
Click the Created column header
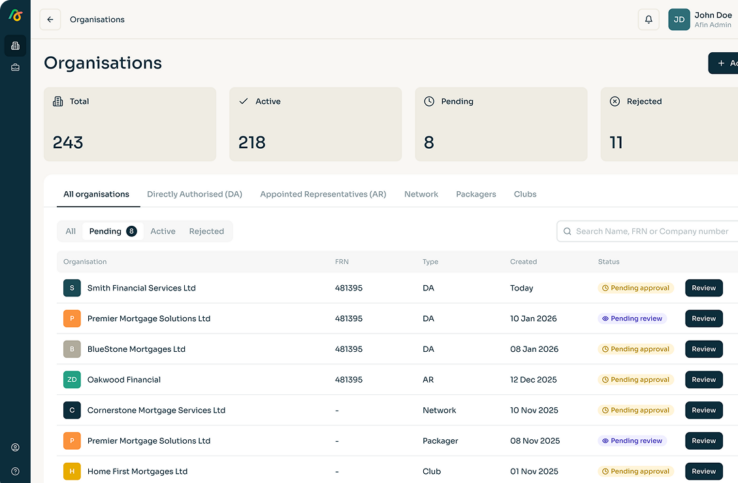click(523, 262)
